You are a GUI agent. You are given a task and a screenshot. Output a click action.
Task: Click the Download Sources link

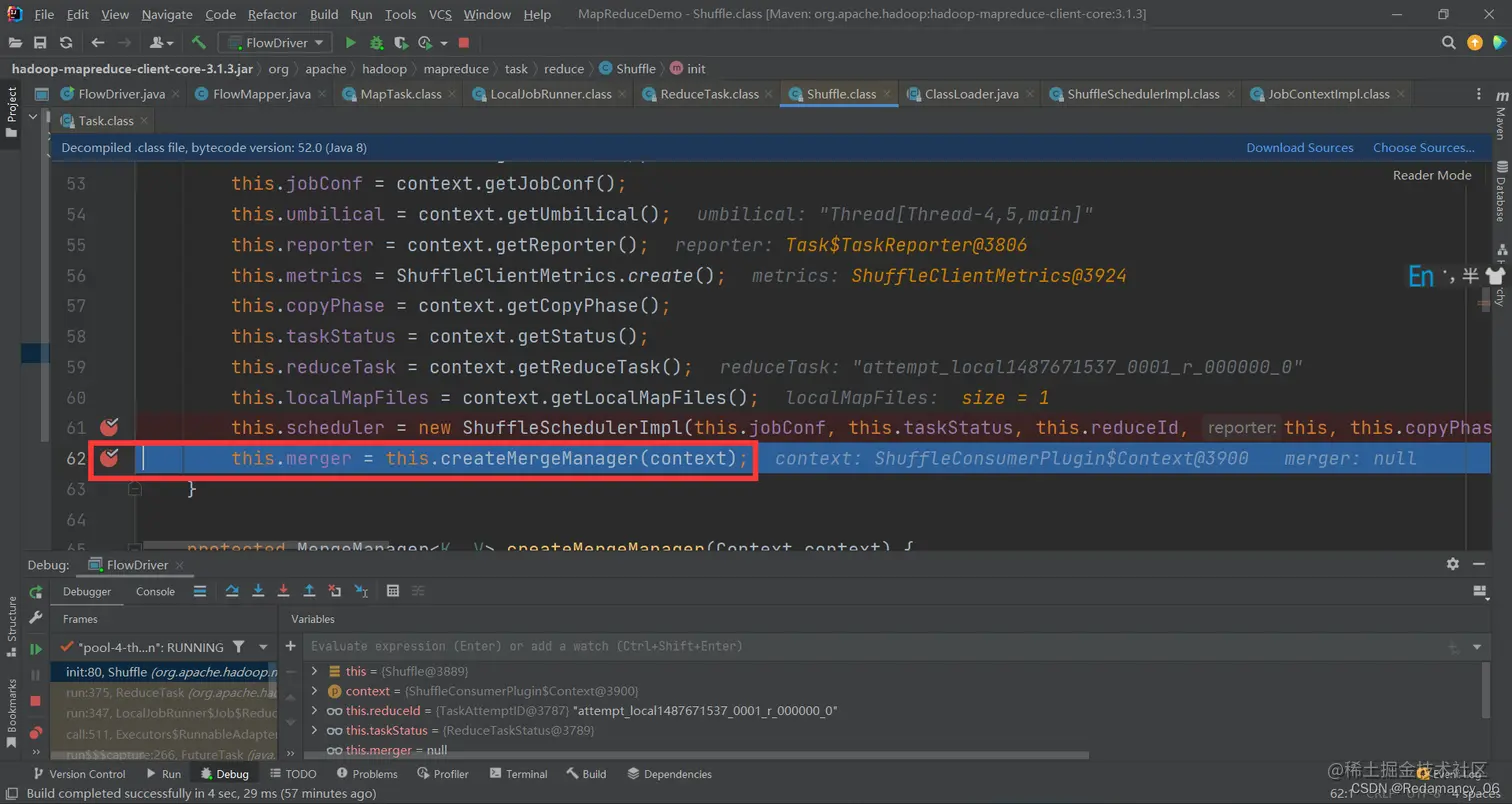tap(1299, 147)
